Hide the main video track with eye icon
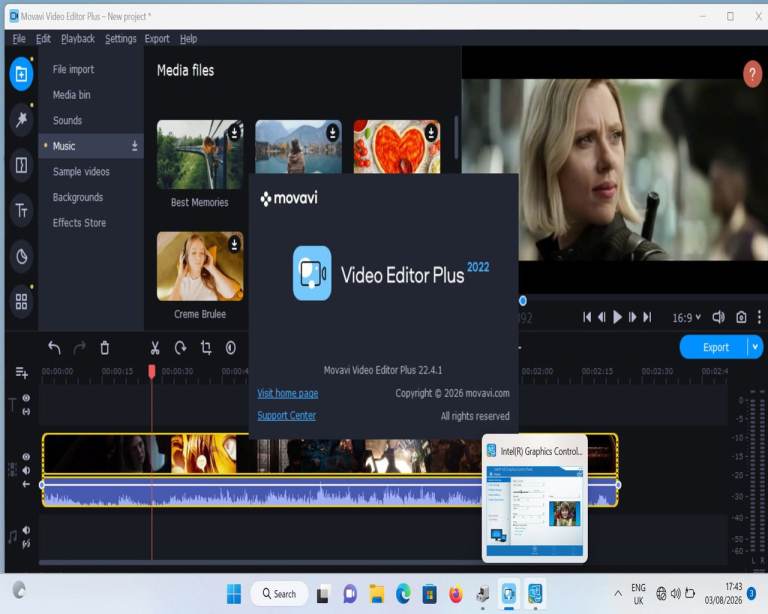768x614 pixels. (26, 456)
